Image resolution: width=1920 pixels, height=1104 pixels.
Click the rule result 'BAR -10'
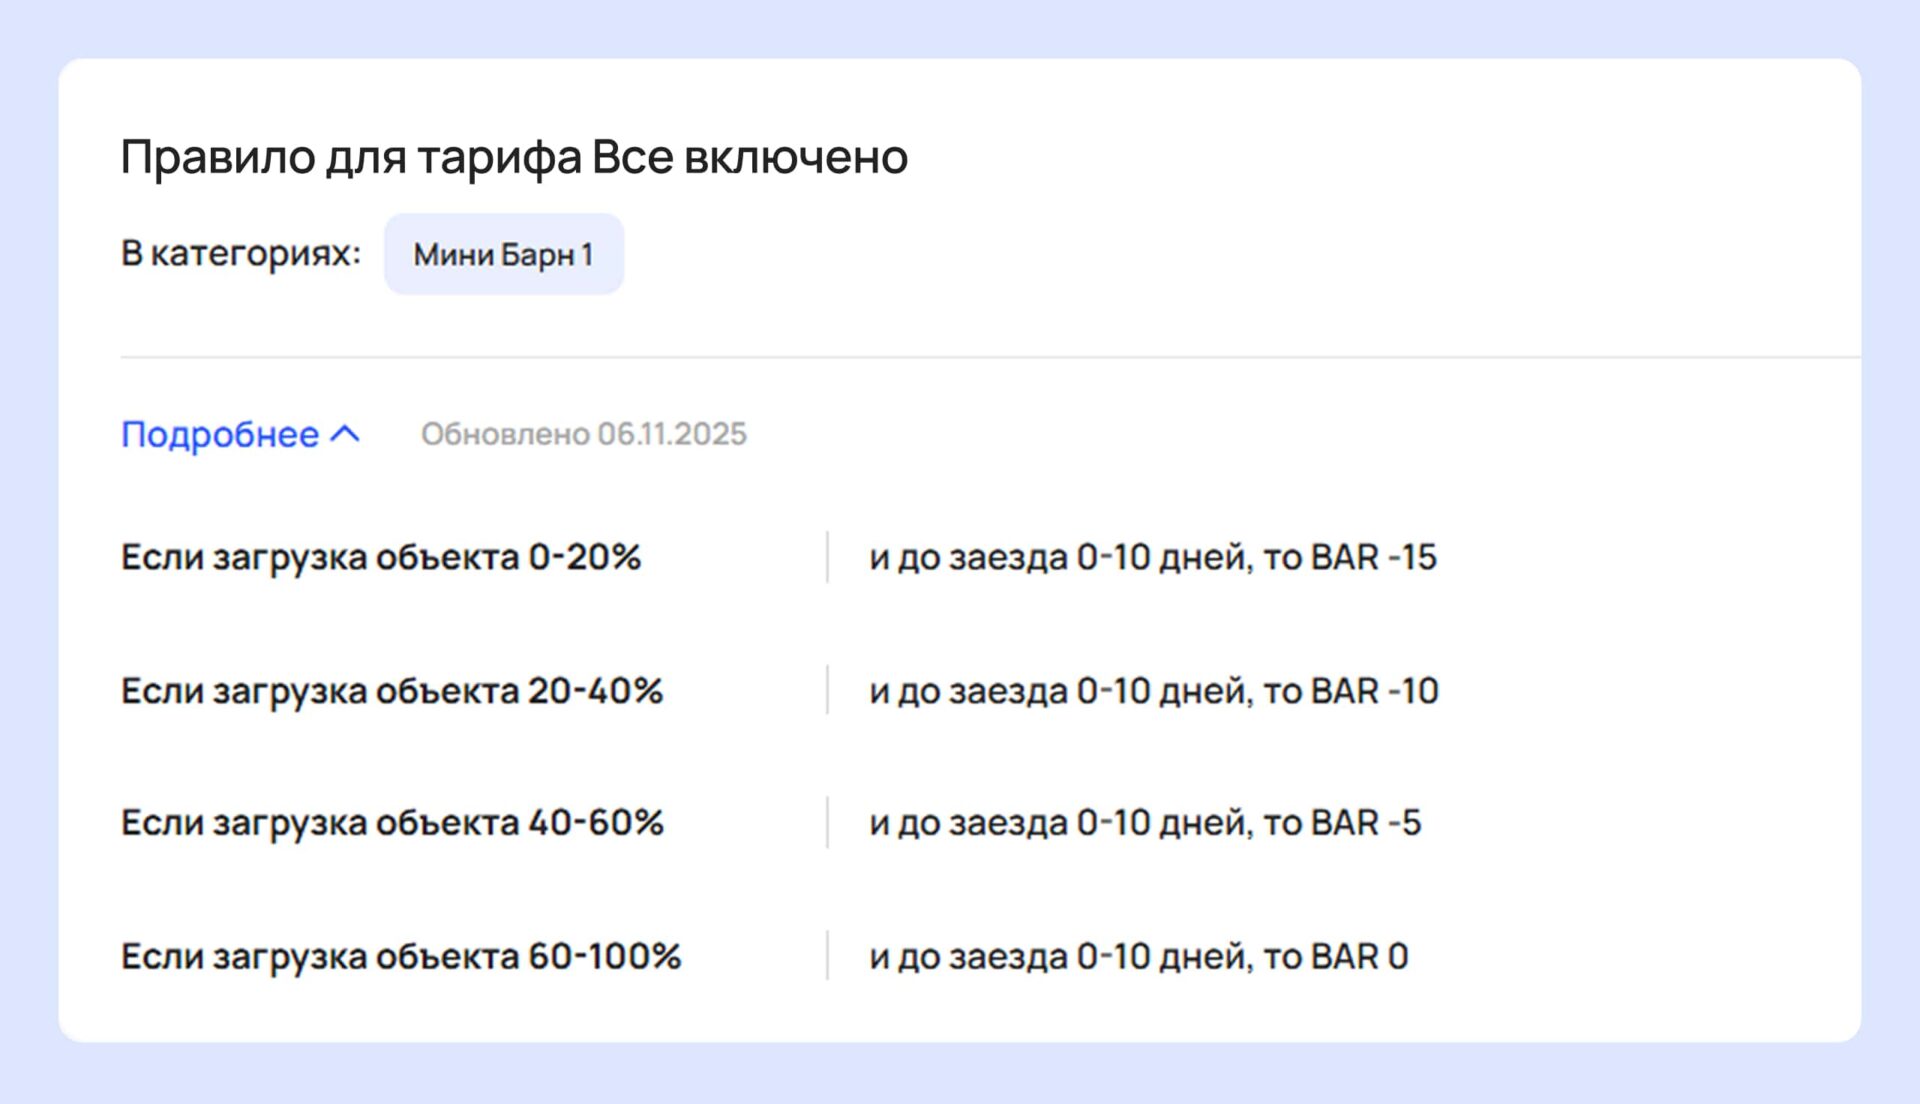click(1374, 691)
